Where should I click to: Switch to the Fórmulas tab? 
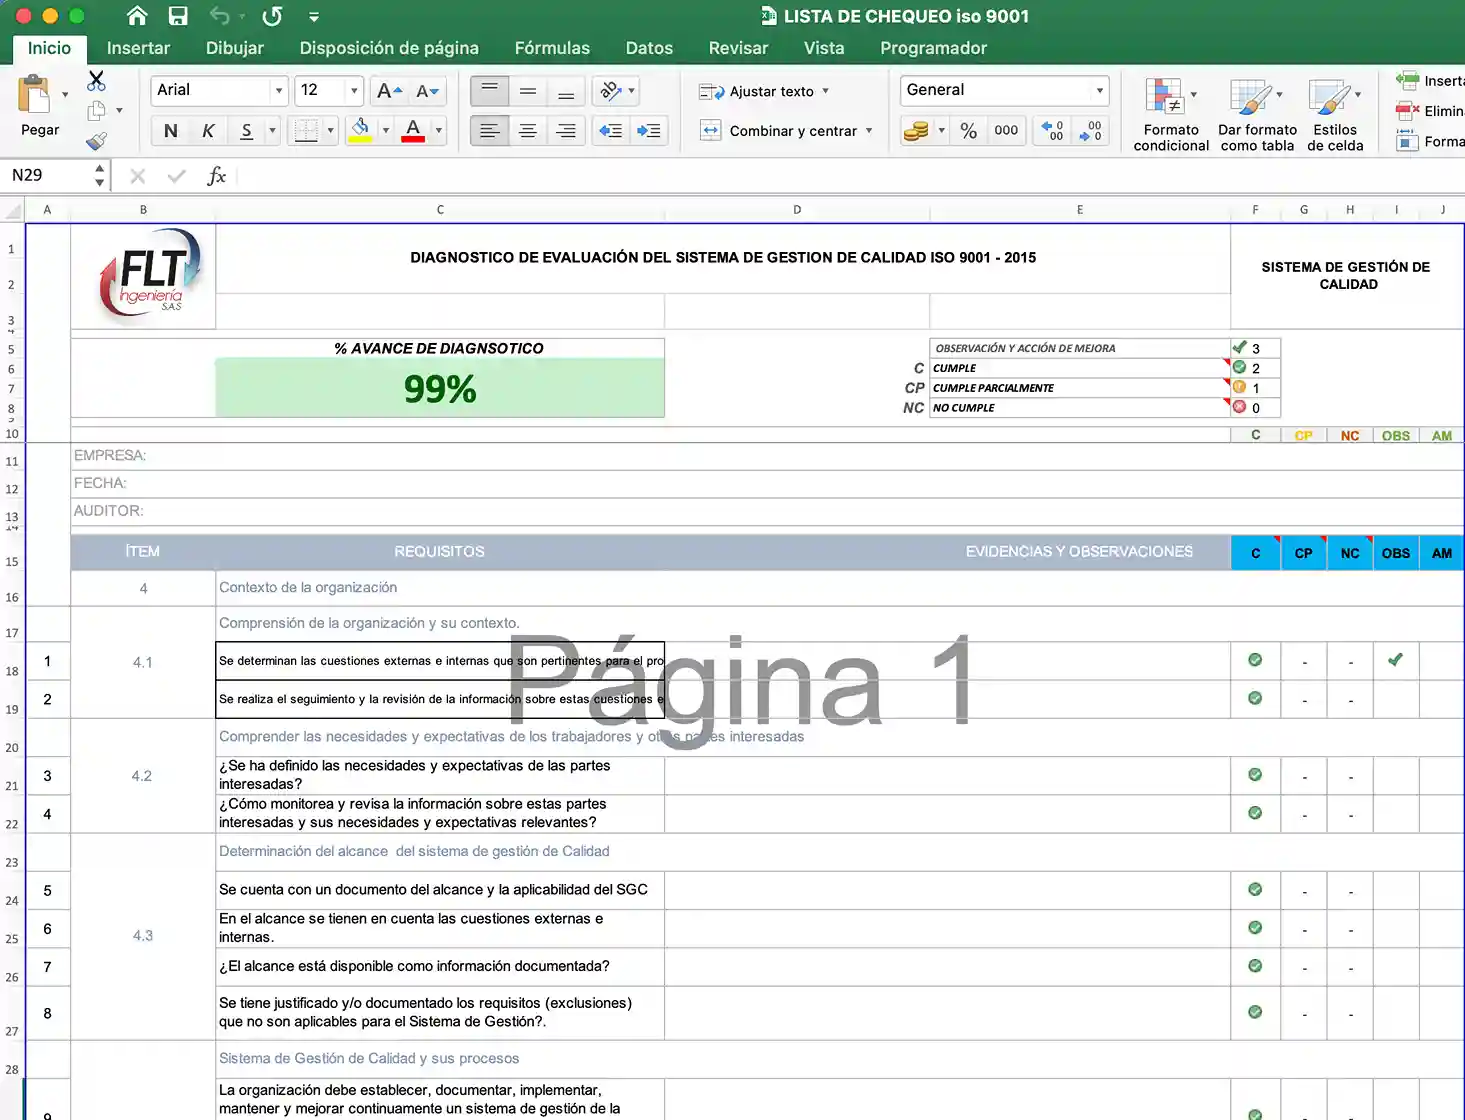click(x=552, y=48)
